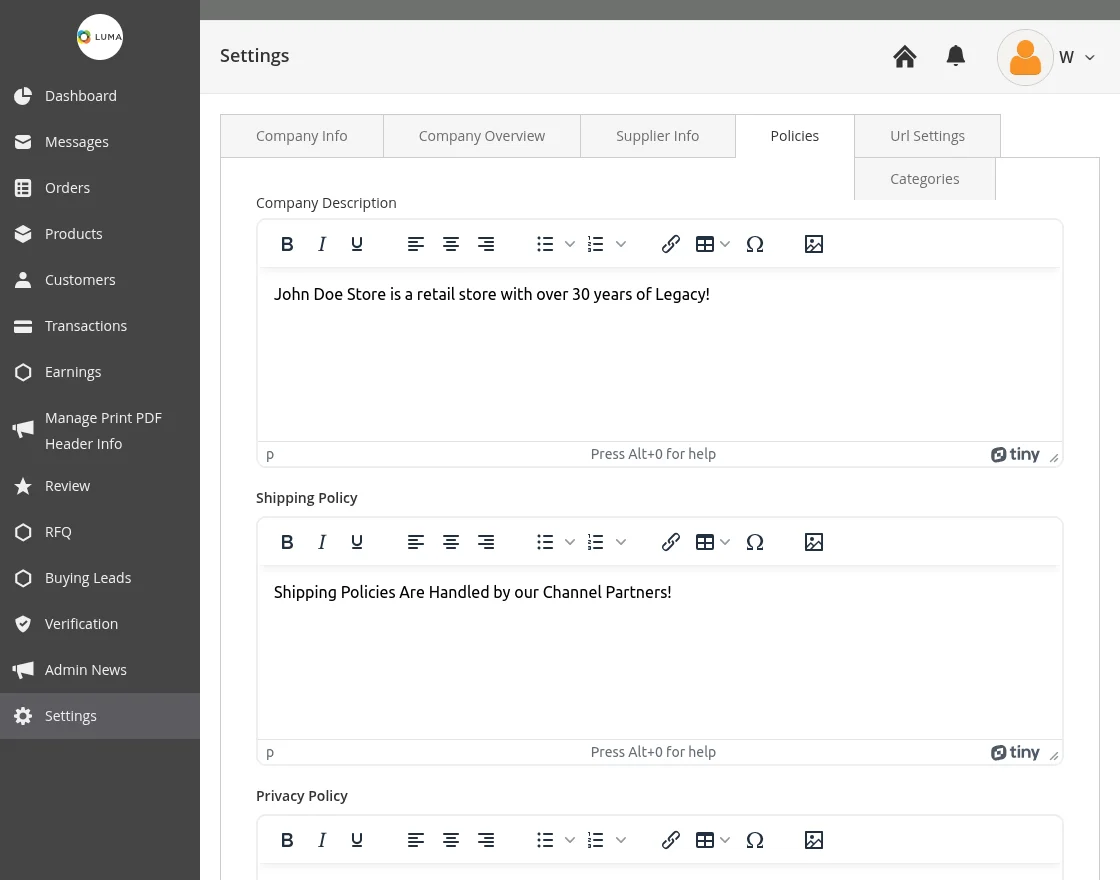Expand the user account menu chevron

coord(1089,58)
